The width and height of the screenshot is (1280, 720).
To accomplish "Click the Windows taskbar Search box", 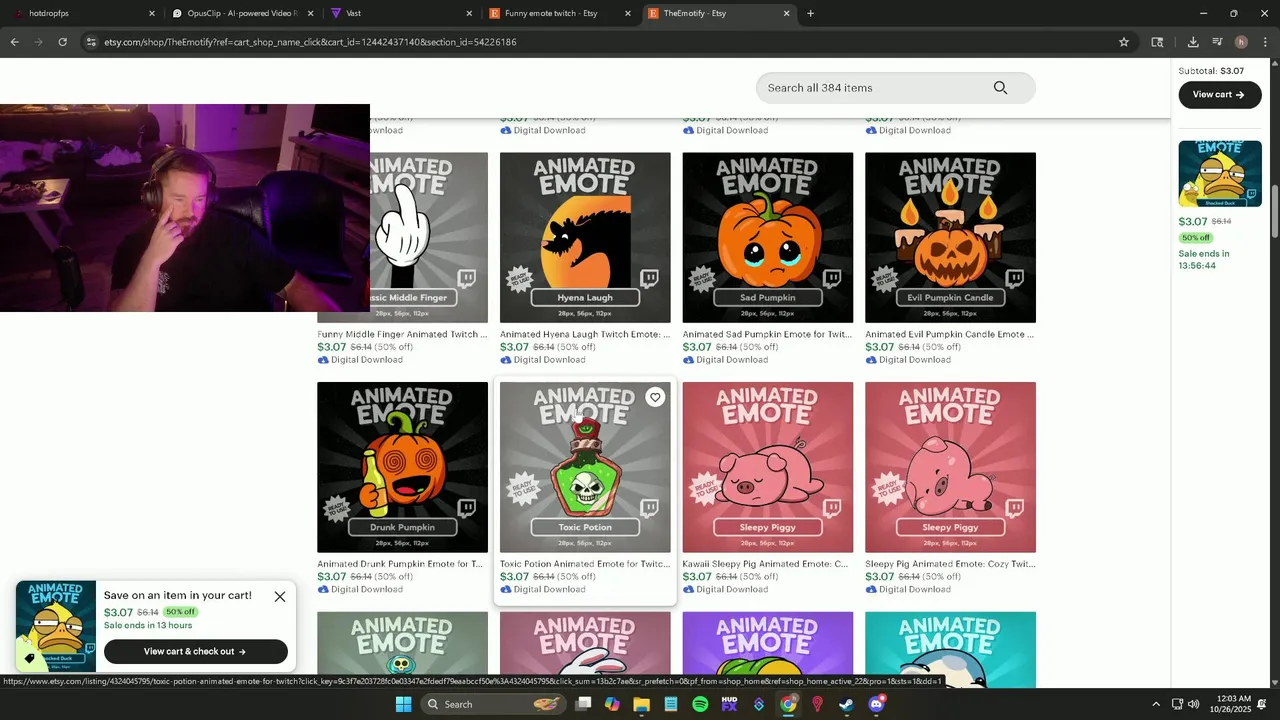I will 494,704.
